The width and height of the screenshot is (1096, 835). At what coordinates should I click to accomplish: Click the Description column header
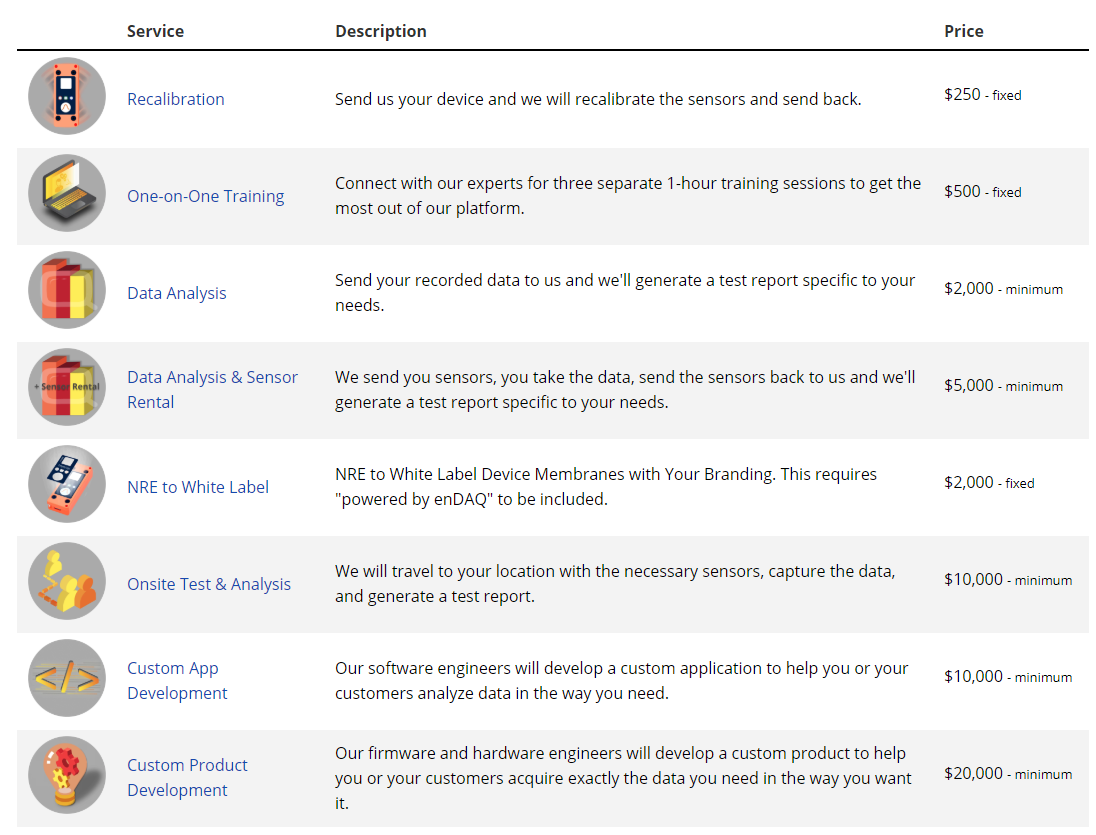[x=381, y=31]
